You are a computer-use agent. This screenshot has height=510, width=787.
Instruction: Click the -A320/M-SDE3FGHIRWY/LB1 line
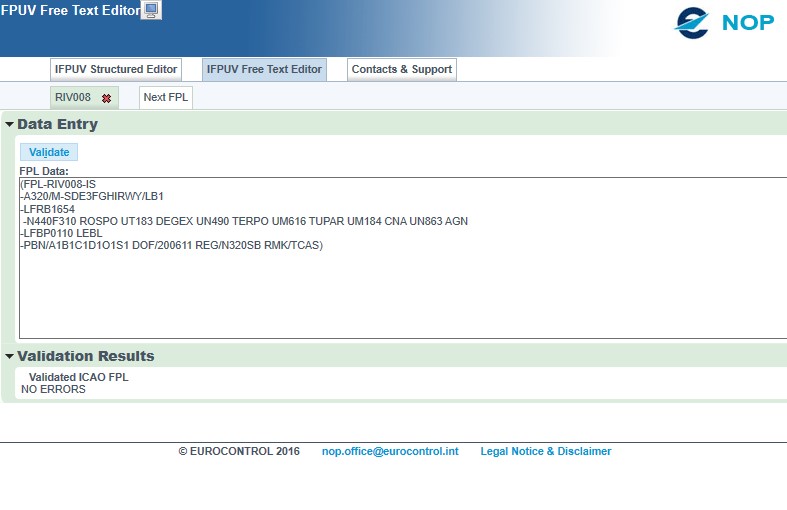[x=92, y=196]
